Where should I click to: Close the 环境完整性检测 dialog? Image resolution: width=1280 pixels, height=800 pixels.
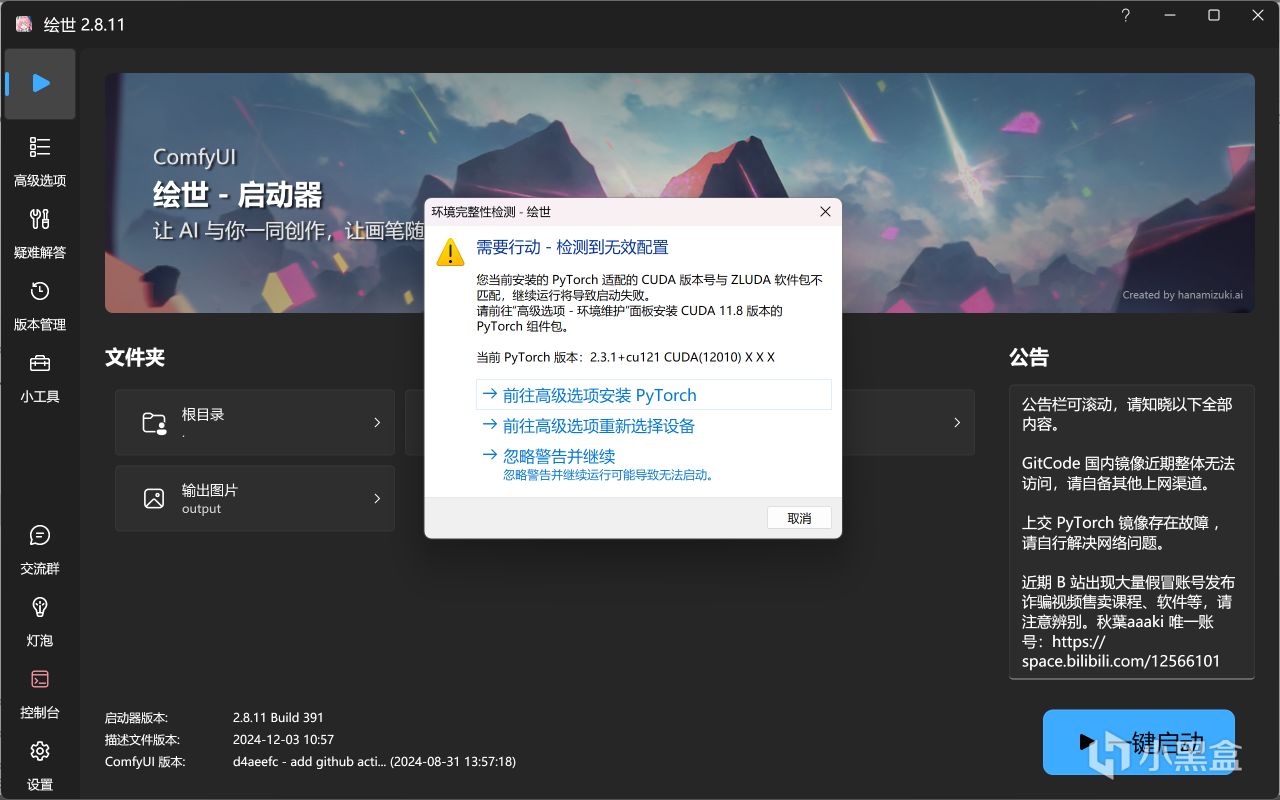pyautogui.click(x=825, y=212)
